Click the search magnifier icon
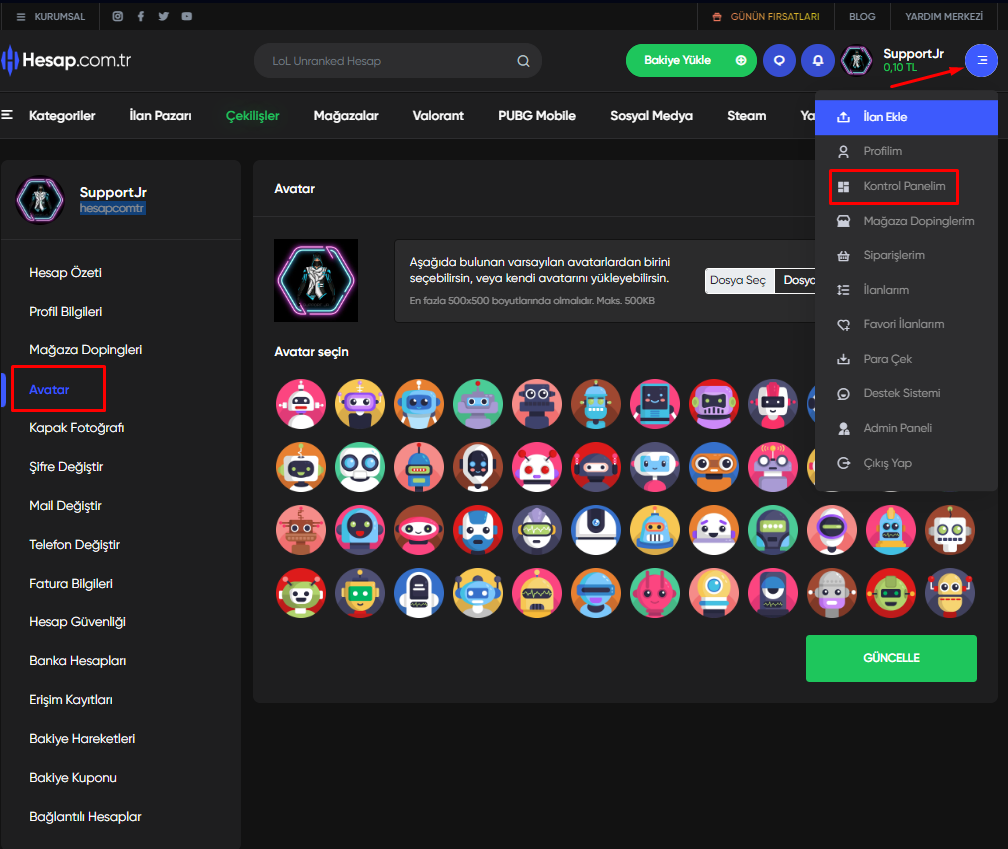Viewport: 1008px width, 849px height. pyautogui.click(x=523, y=61)
